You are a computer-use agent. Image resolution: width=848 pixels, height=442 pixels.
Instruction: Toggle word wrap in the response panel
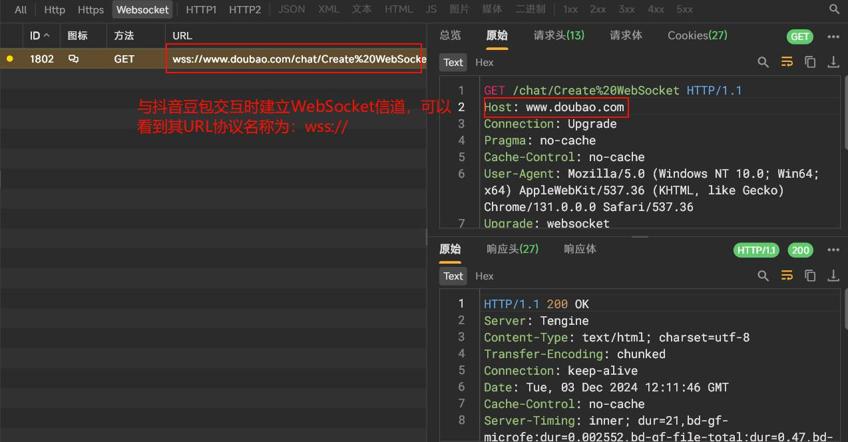point(787,276)
